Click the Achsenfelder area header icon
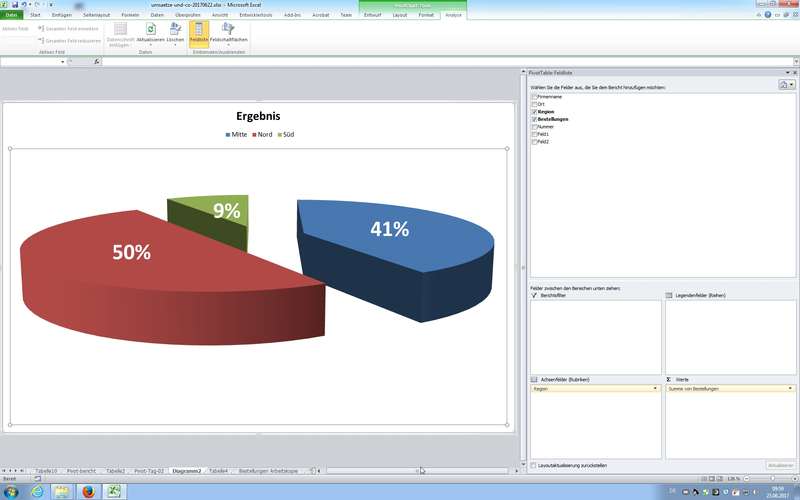 point(534,380)
